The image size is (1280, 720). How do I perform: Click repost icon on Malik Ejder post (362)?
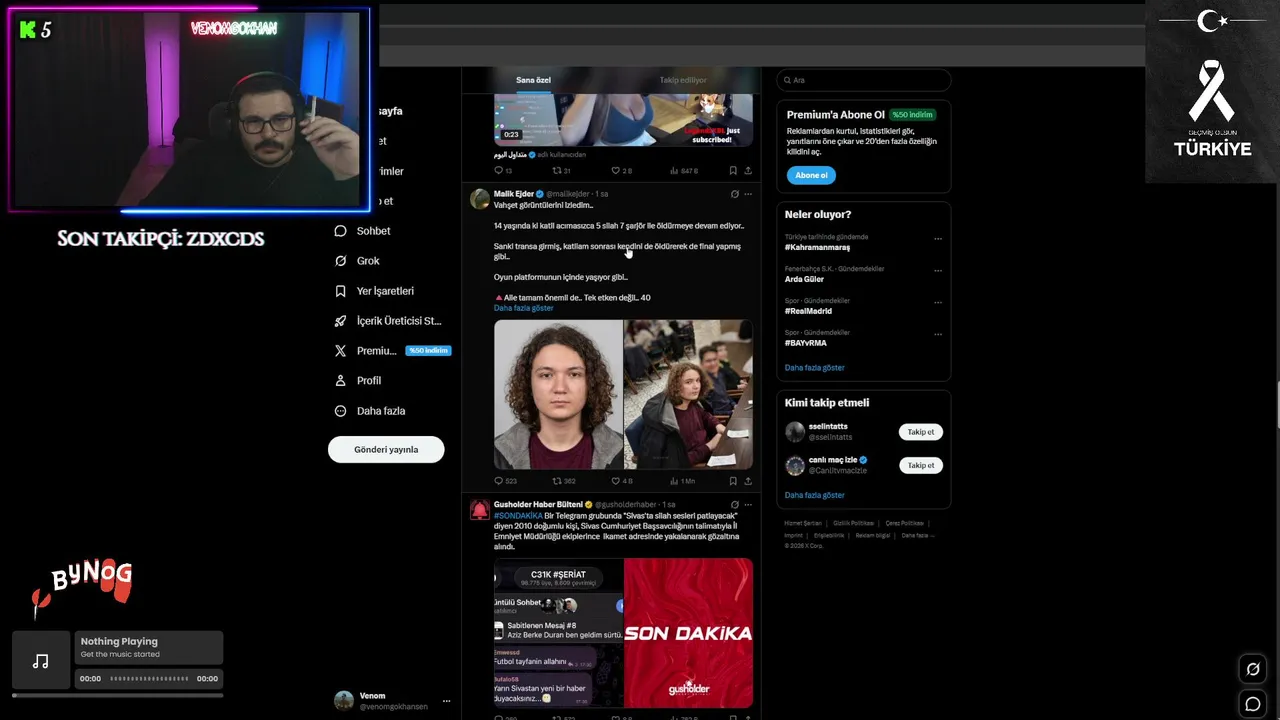pyautogui.click(x=557, y=481)
